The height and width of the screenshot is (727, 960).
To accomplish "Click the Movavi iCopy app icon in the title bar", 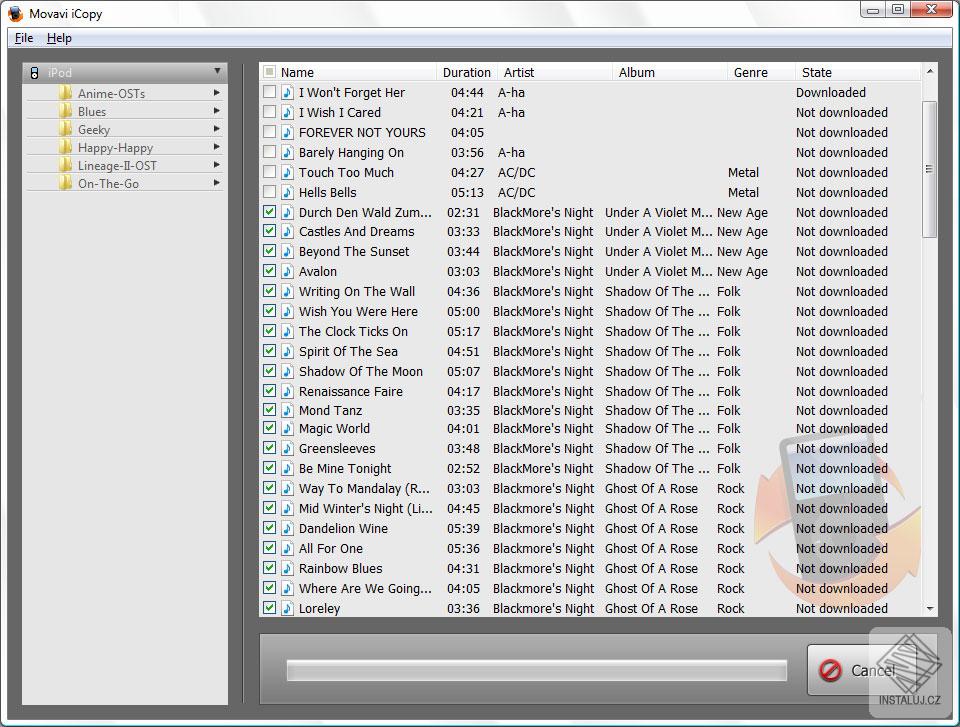I will pos(15,13).
